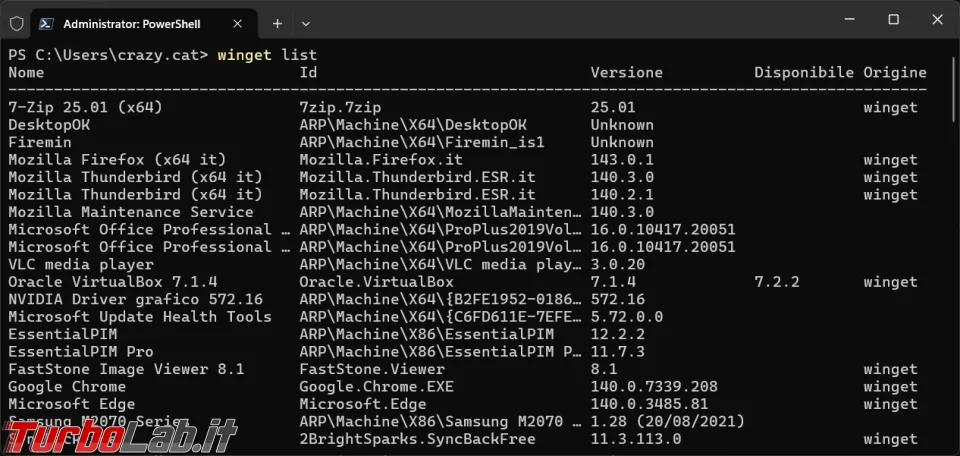Open a new tab with the plus button
Image resolution: width=960 pixels, height=456 pixels.
(x=277, y=22)
